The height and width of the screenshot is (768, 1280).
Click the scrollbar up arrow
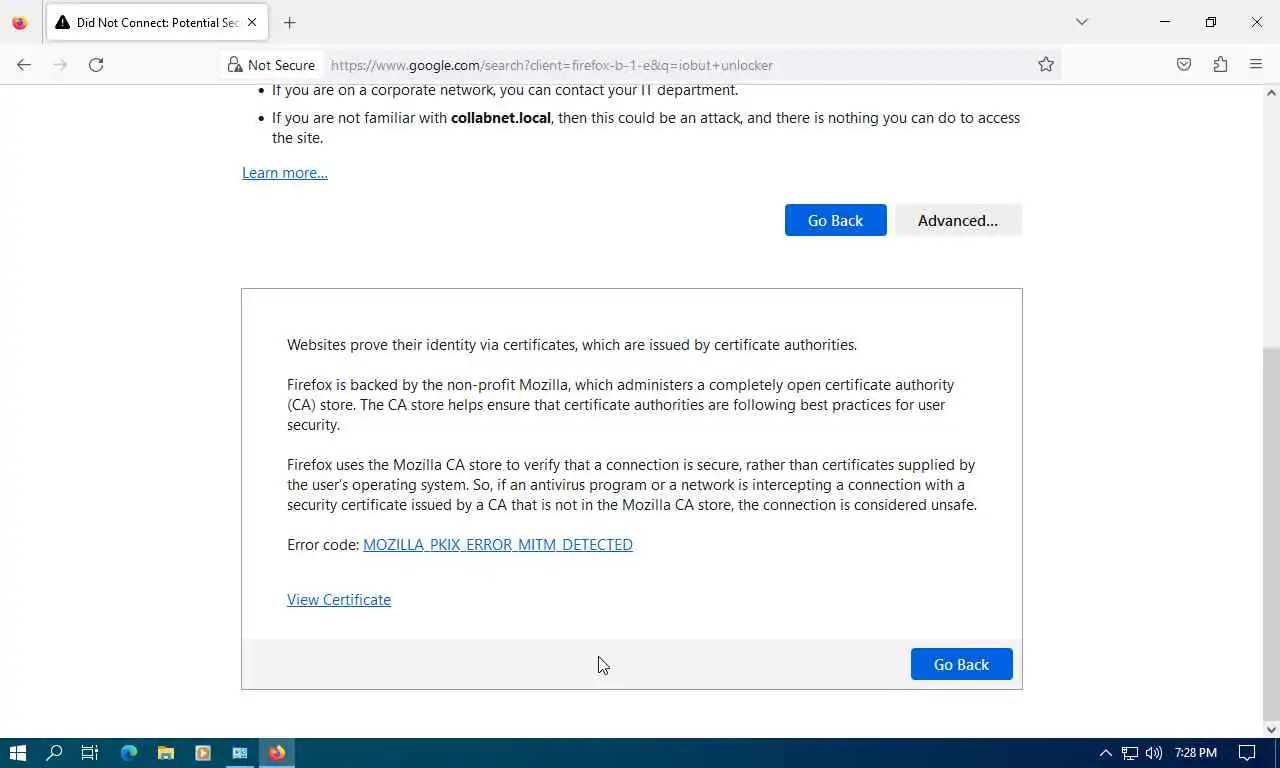pos(1271,93)
